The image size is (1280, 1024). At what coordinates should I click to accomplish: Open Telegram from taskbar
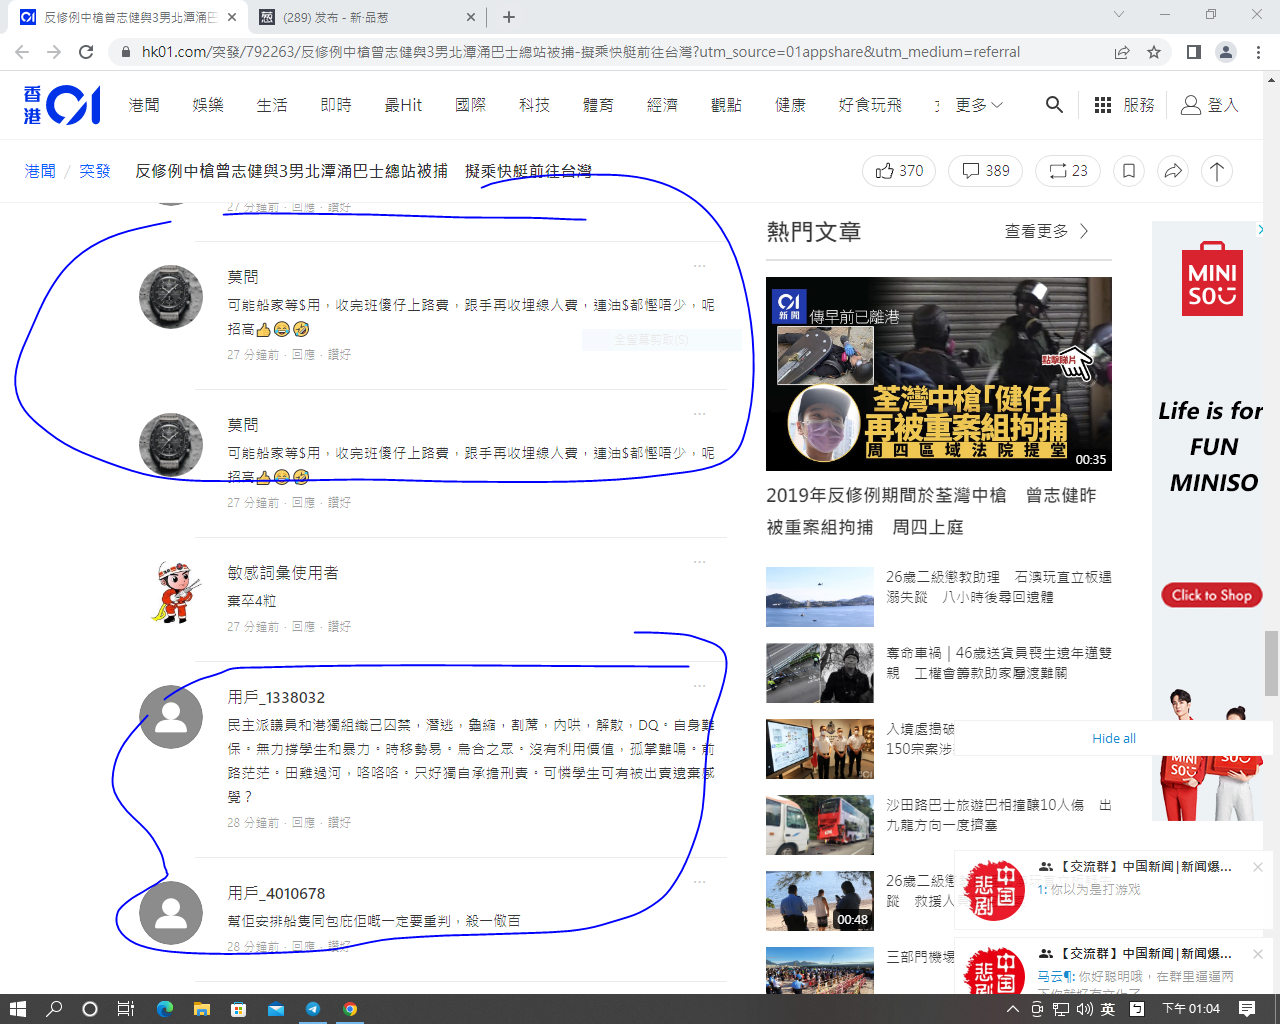tap(313, 1009)
